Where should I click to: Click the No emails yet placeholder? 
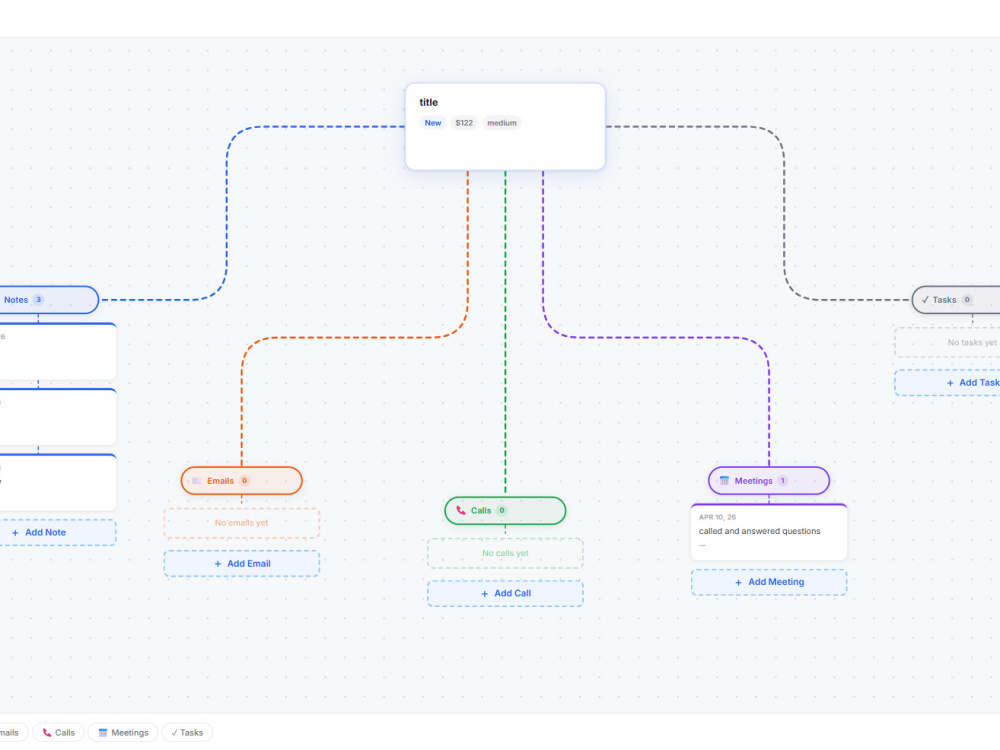(242, 523)
